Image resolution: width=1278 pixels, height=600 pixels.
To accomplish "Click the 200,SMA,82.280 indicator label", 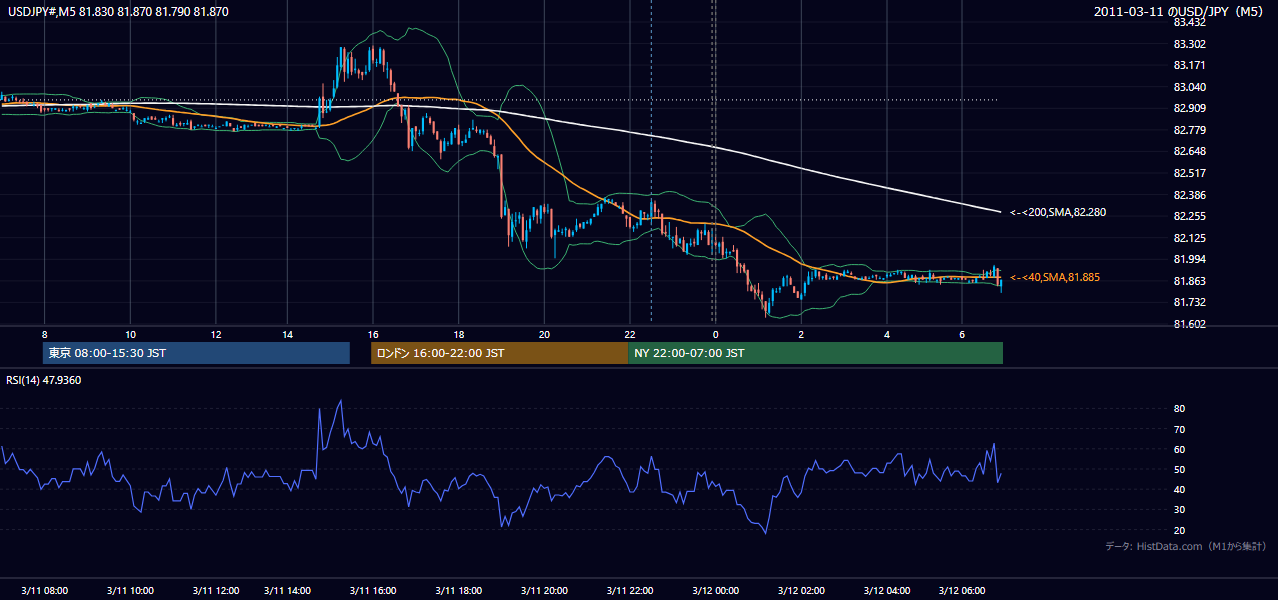I will [1057, 212].
